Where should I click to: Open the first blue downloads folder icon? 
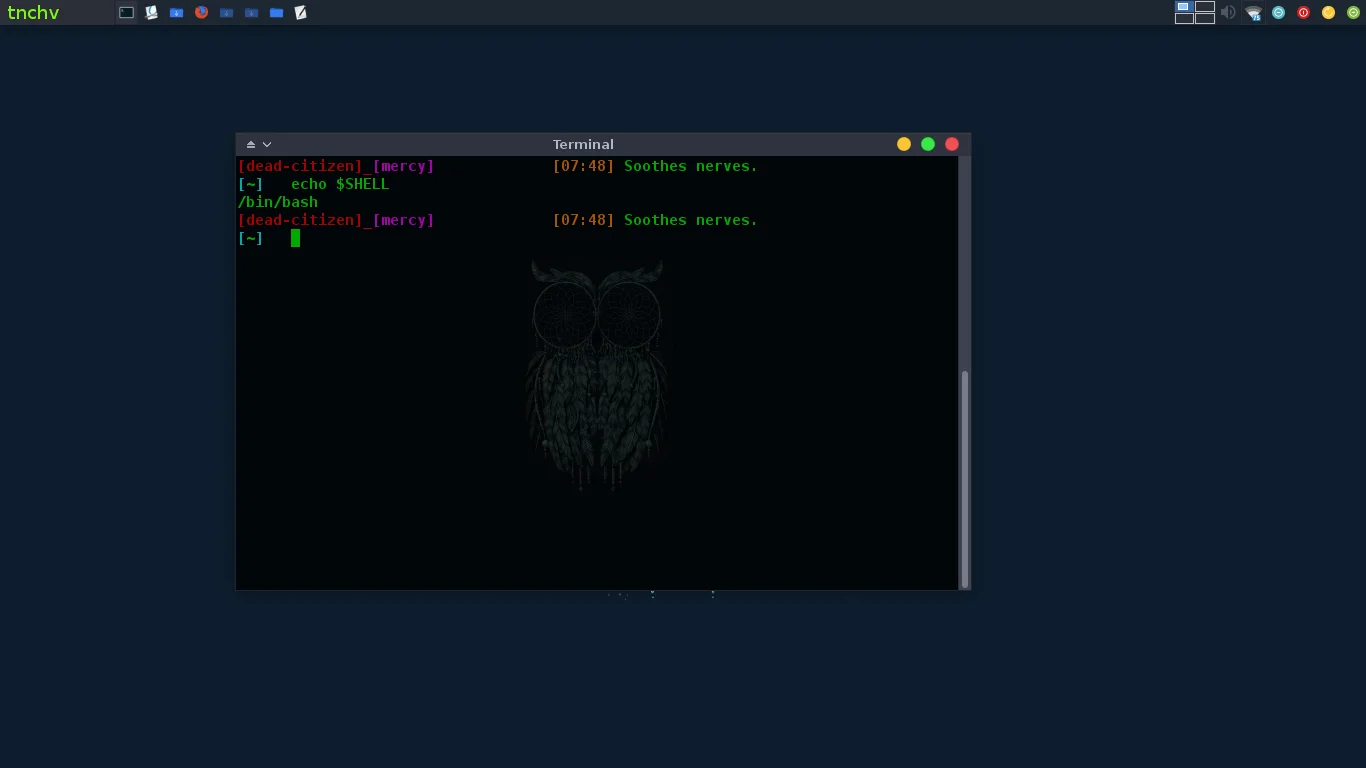[x=176, y=13]
